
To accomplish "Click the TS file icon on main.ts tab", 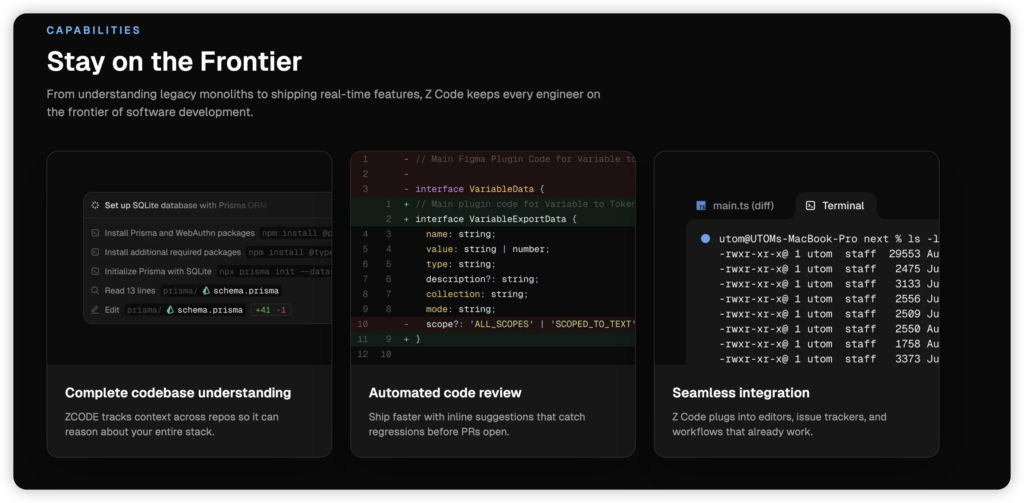I will pyautogui.click(x=701, y=206).
